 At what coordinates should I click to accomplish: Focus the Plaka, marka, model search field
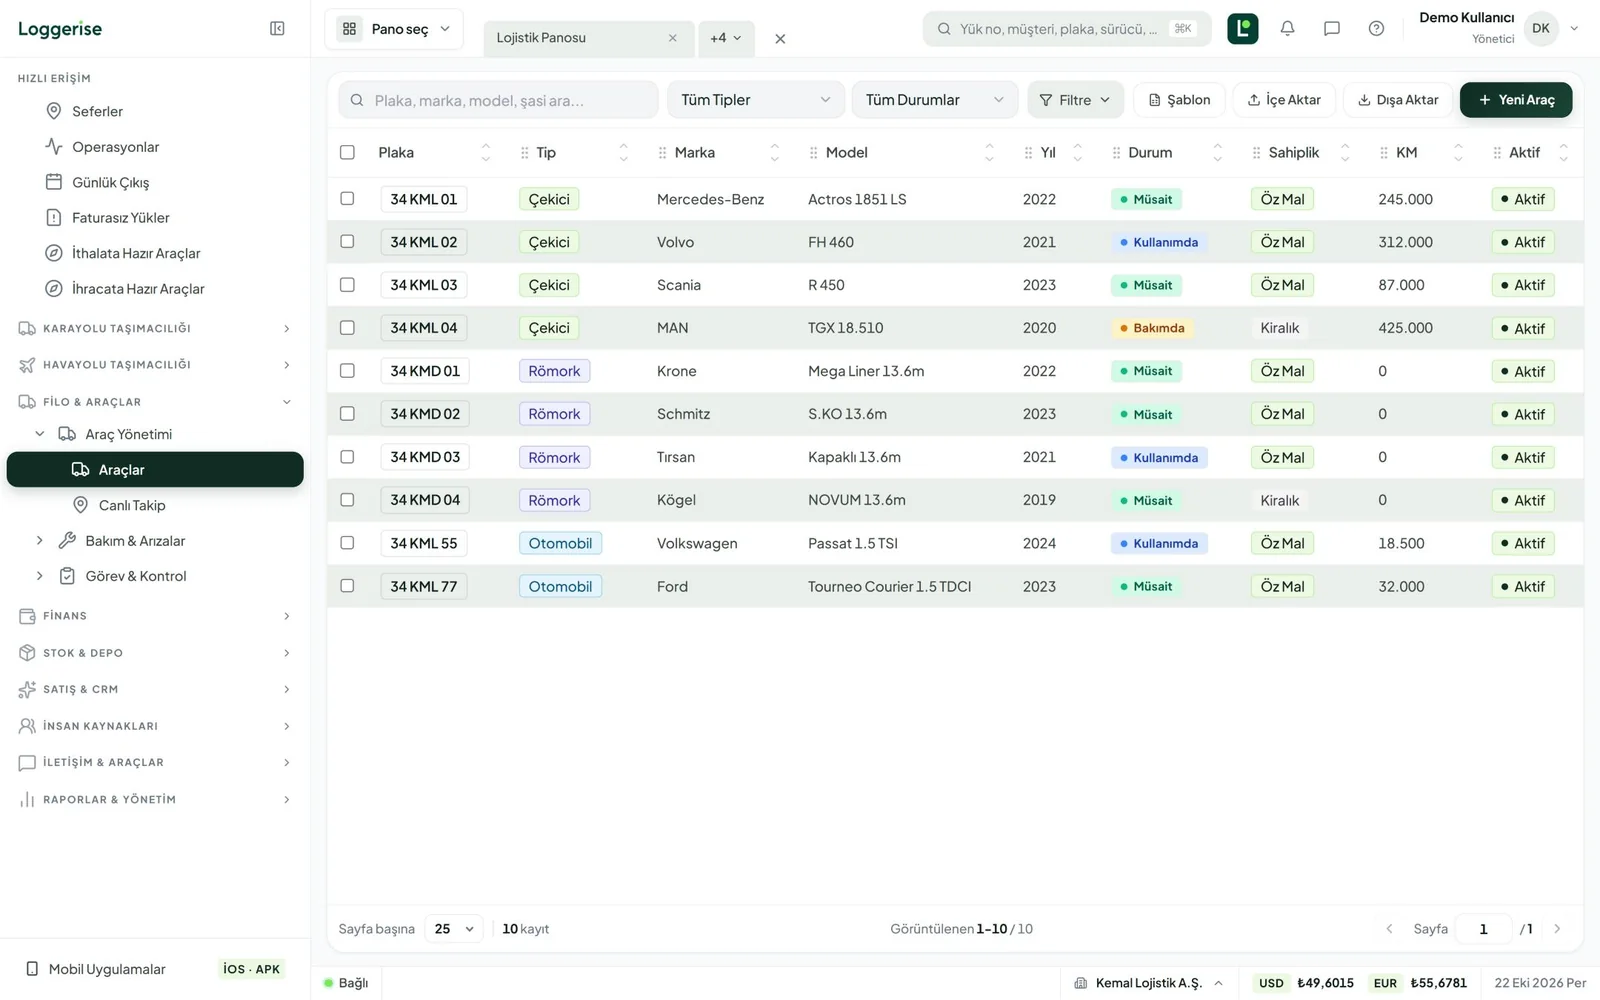(x=498, y=100)
